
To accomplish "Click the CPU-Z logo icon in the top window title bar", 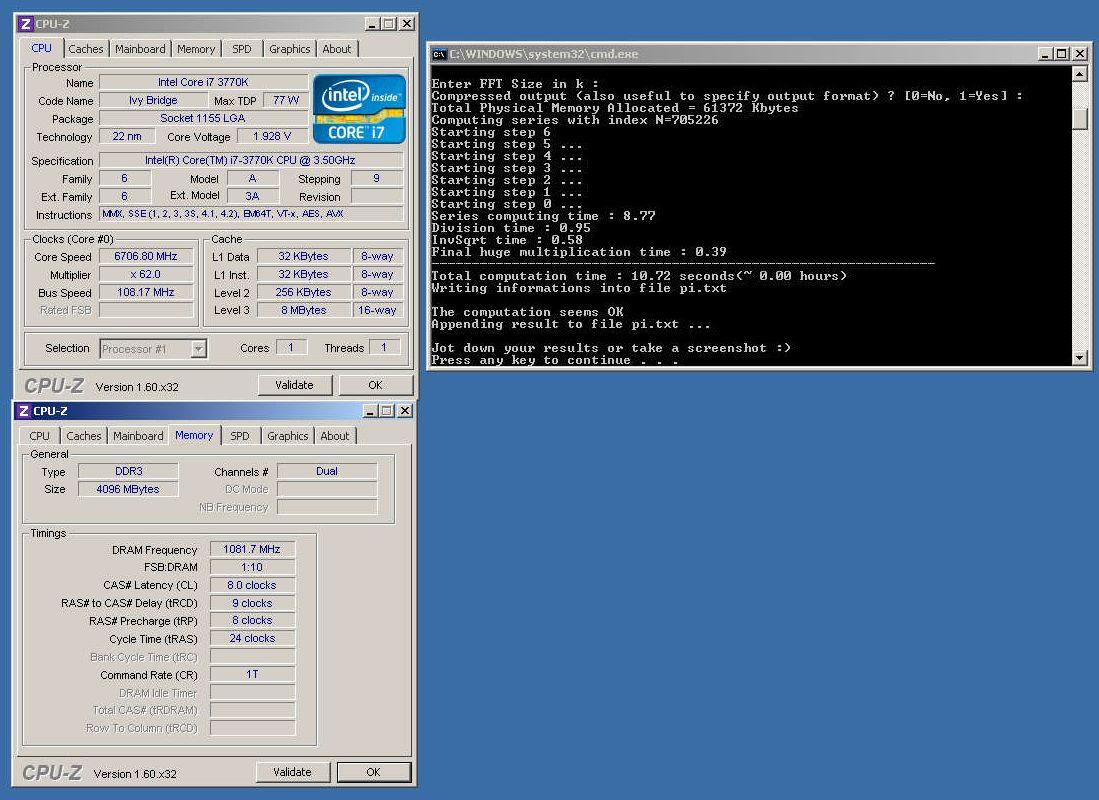I will point(25,24).
